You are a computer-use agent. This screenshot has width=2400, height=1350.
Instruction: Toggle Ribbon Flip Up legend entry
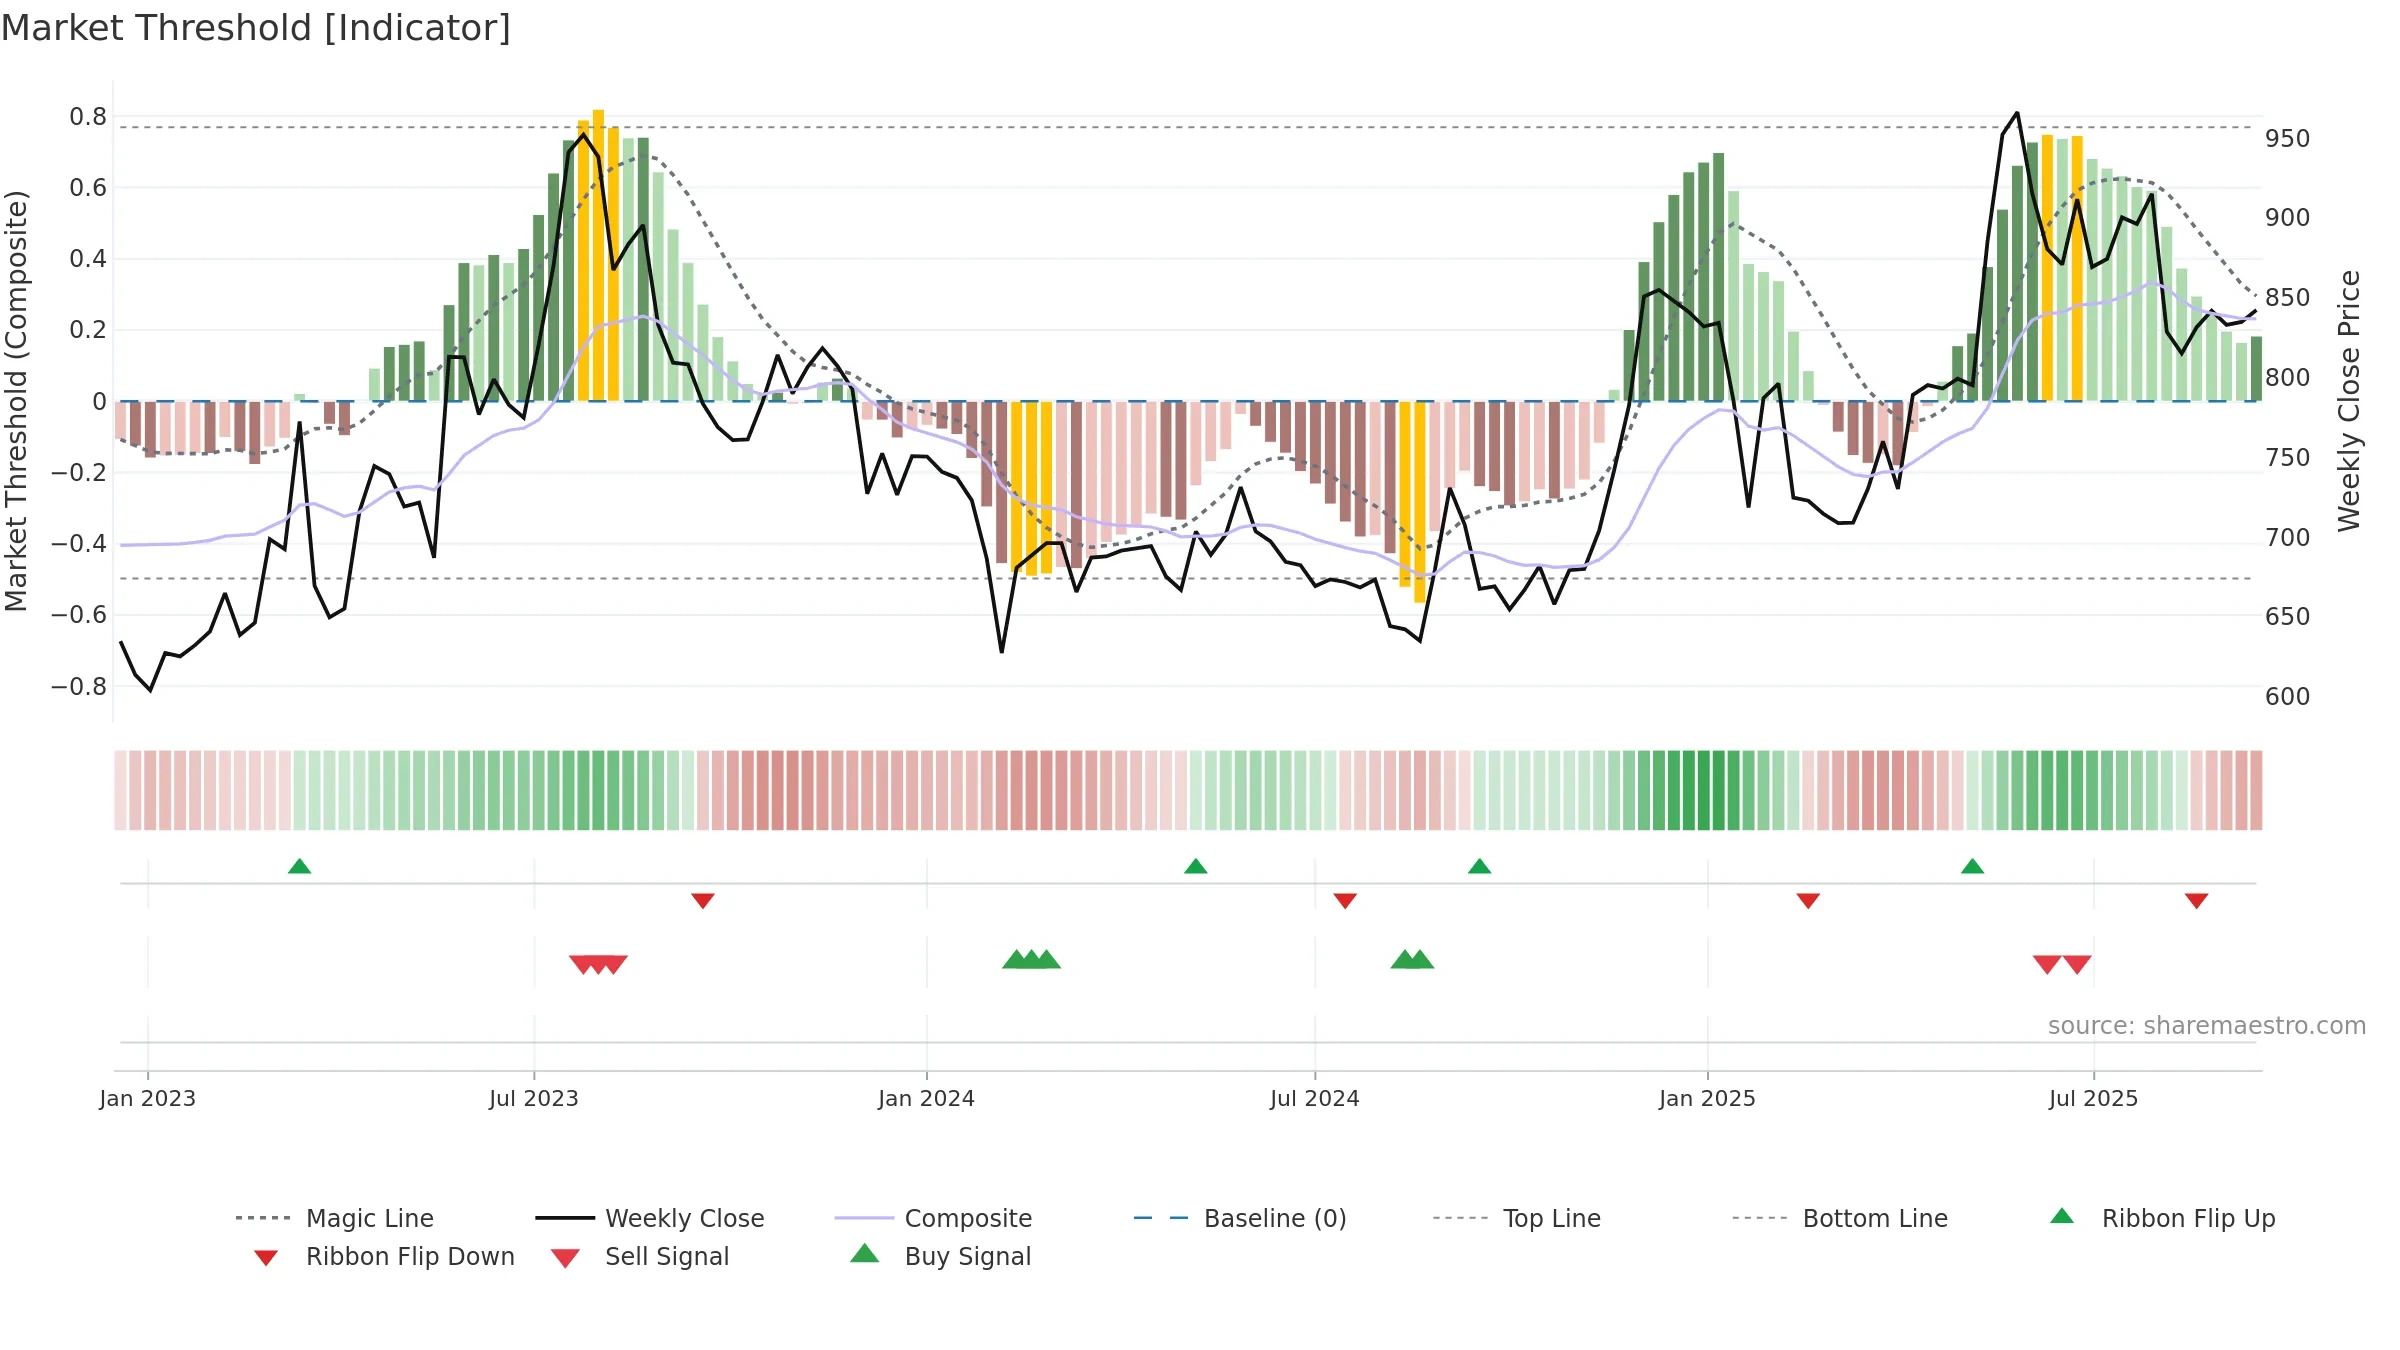tap(2162, 1218)
